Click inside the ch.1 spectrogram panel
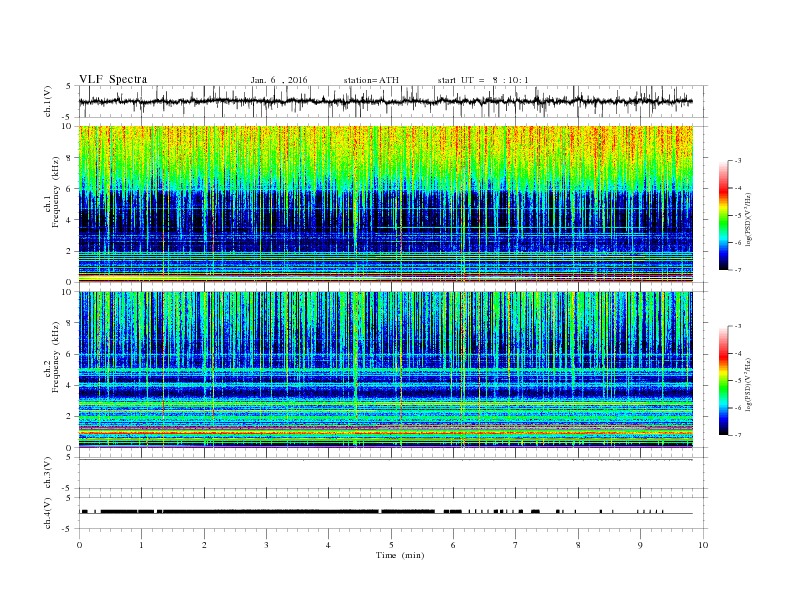 [x=385, y=204]
